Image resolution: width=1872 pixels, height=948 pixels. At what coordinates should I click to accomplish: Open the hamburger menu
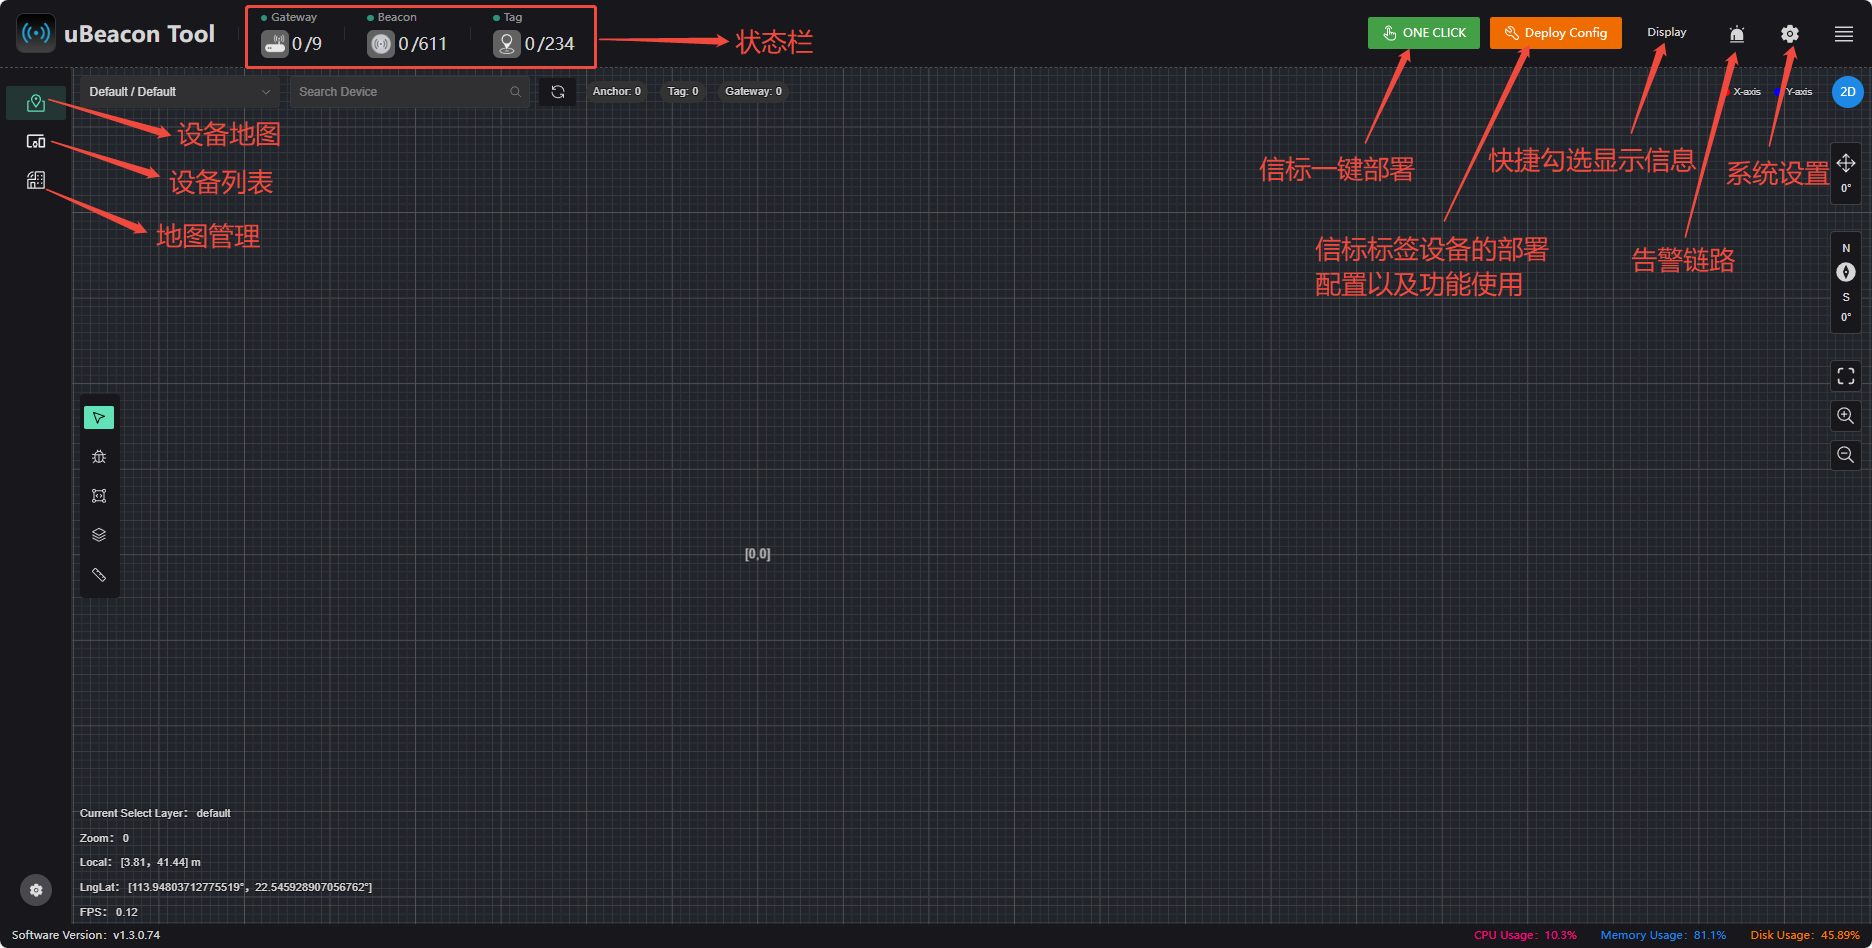[x=1844, y=34]
